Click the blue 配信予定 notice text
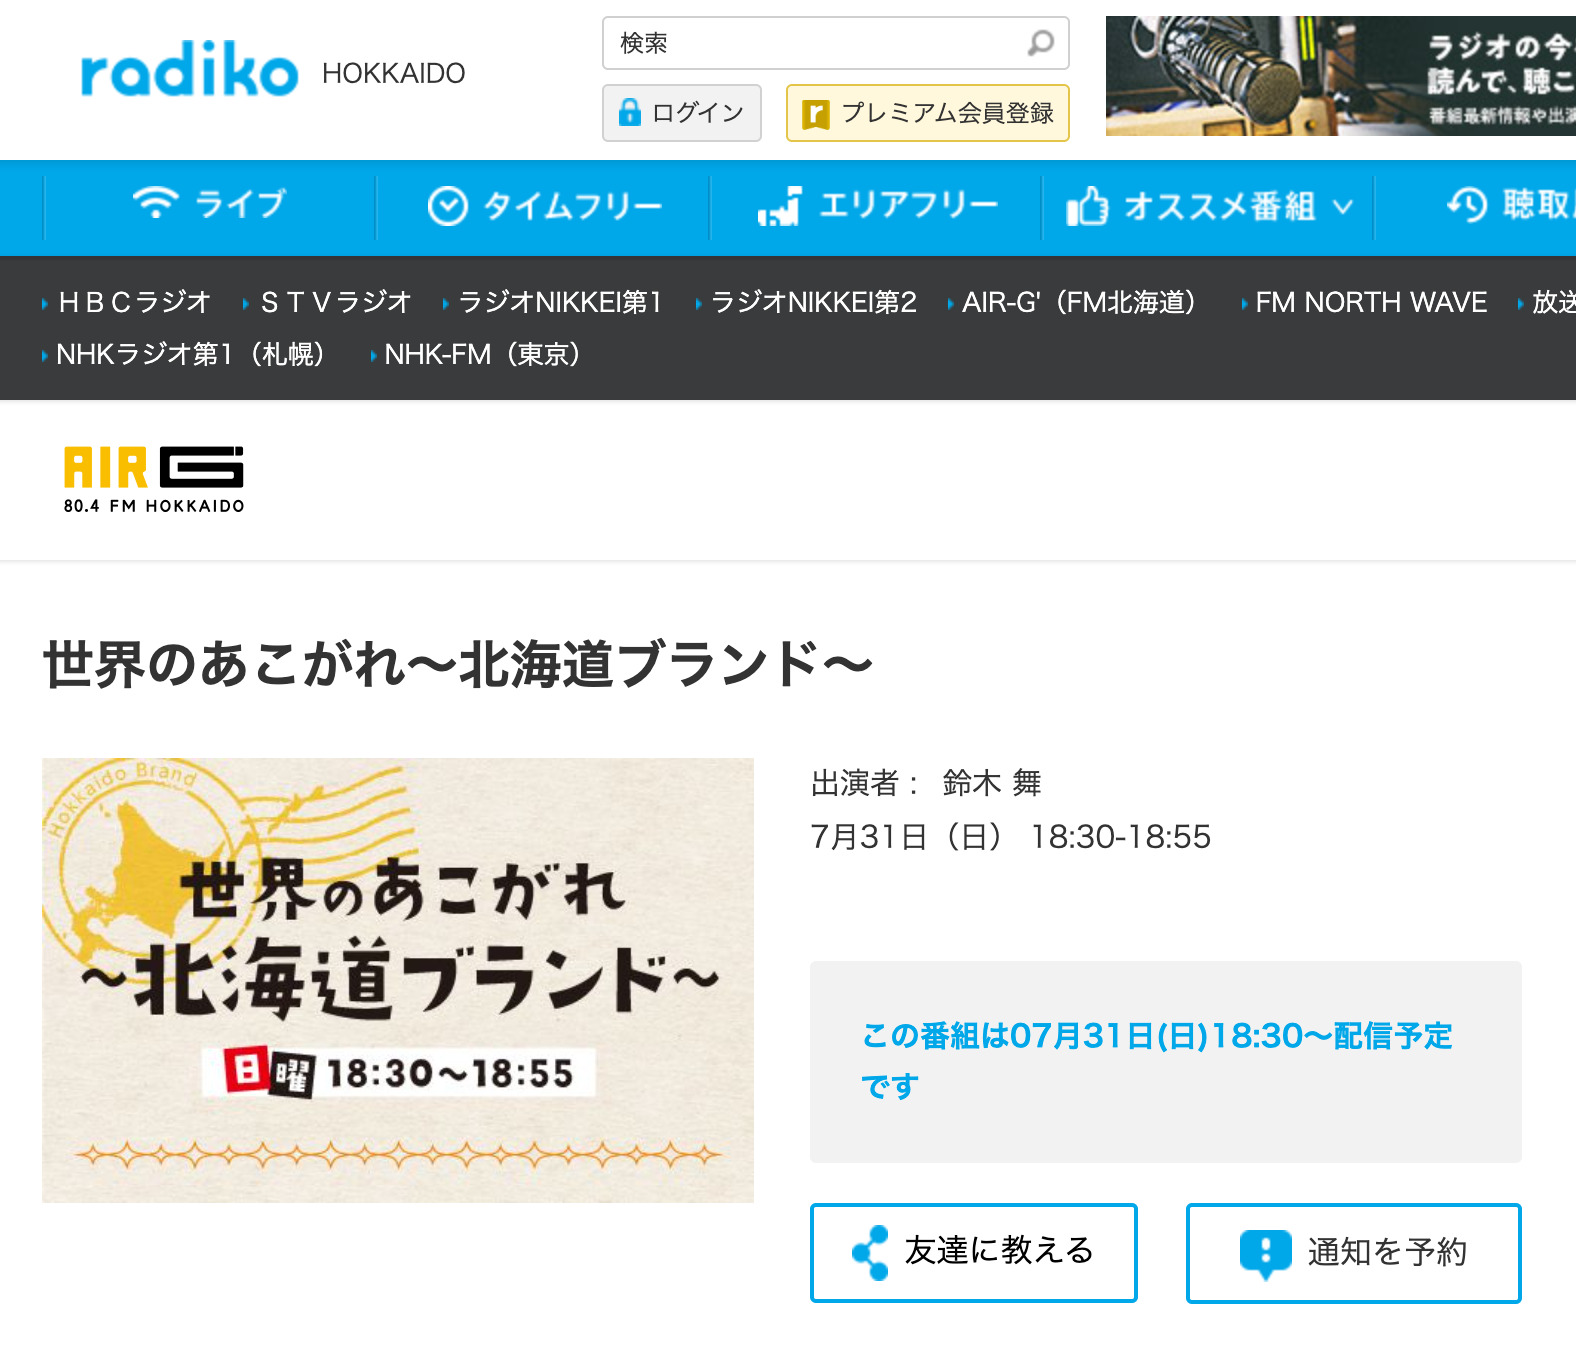Viewport: 1576px width, 1350px height. click(x=1156, y=1060)
